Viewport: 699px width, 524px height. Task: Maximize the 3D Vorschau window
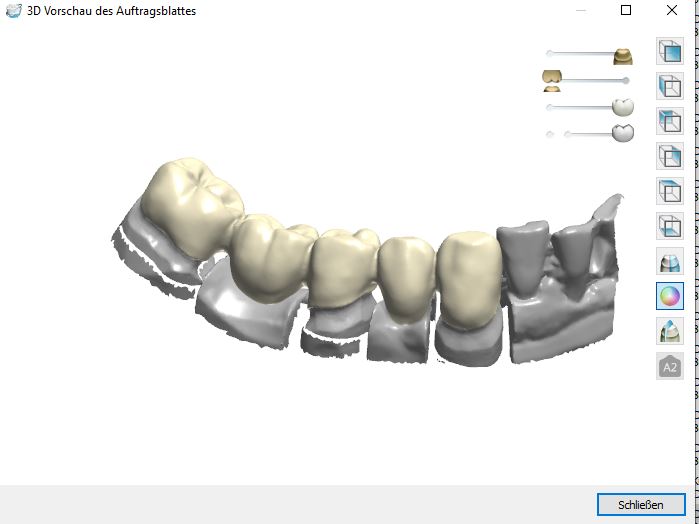(626, 10)
